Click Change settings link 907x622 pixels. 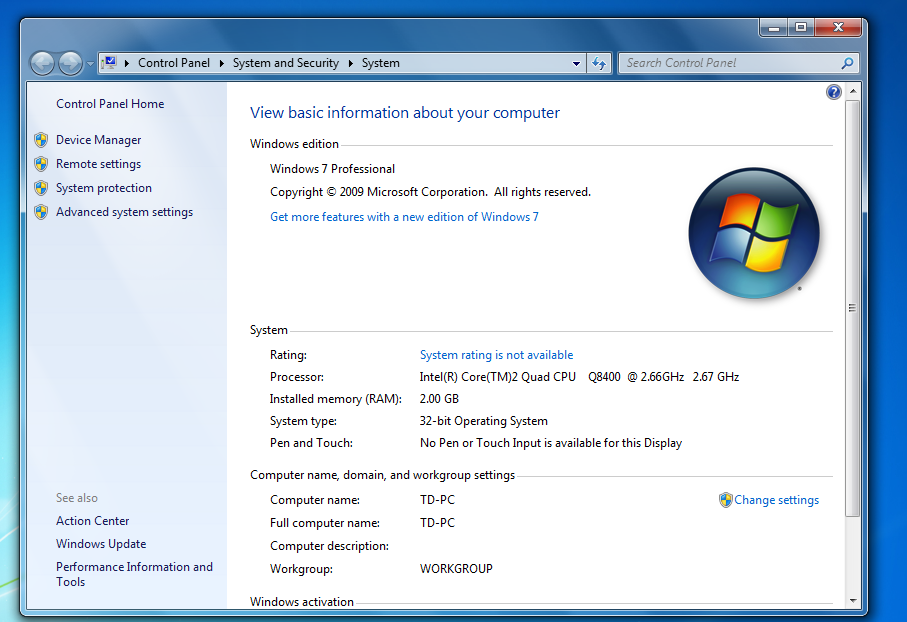[x=776, y=500]
